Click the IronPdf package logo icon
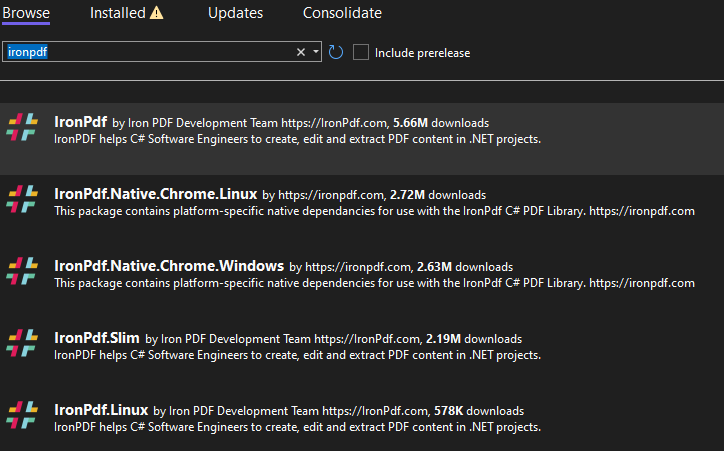 coord(22,127)
